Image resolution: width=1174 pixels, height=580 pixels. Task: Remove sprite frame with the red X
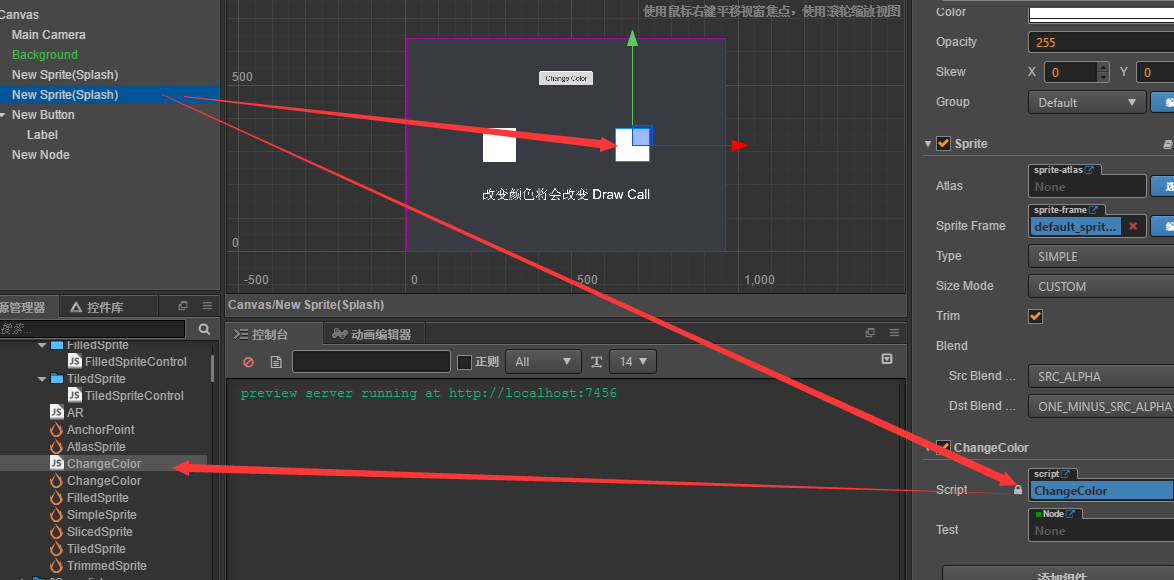pos(1133,226)
